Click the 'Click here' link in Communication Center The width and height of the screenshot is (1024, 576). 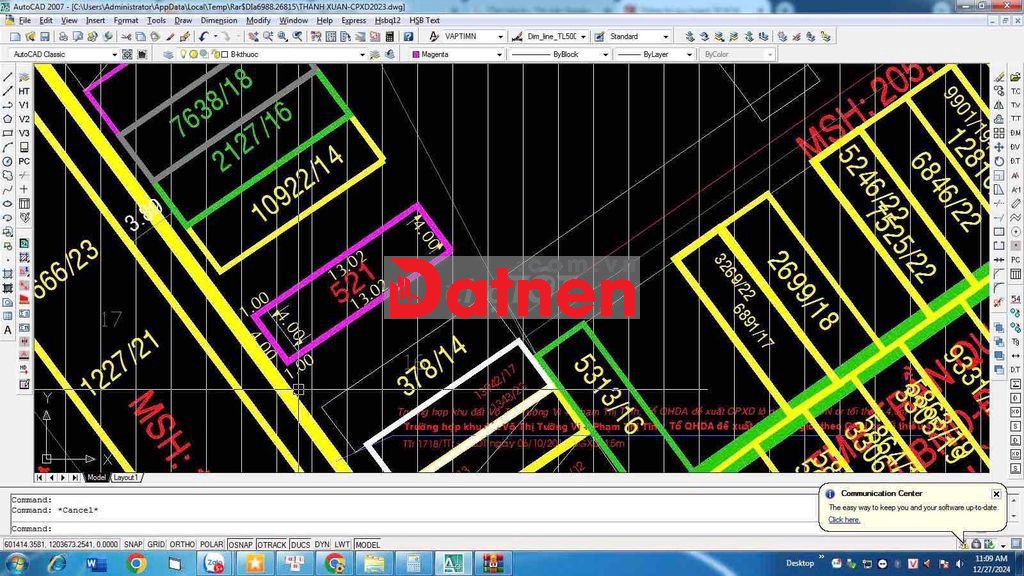point(843,520)
